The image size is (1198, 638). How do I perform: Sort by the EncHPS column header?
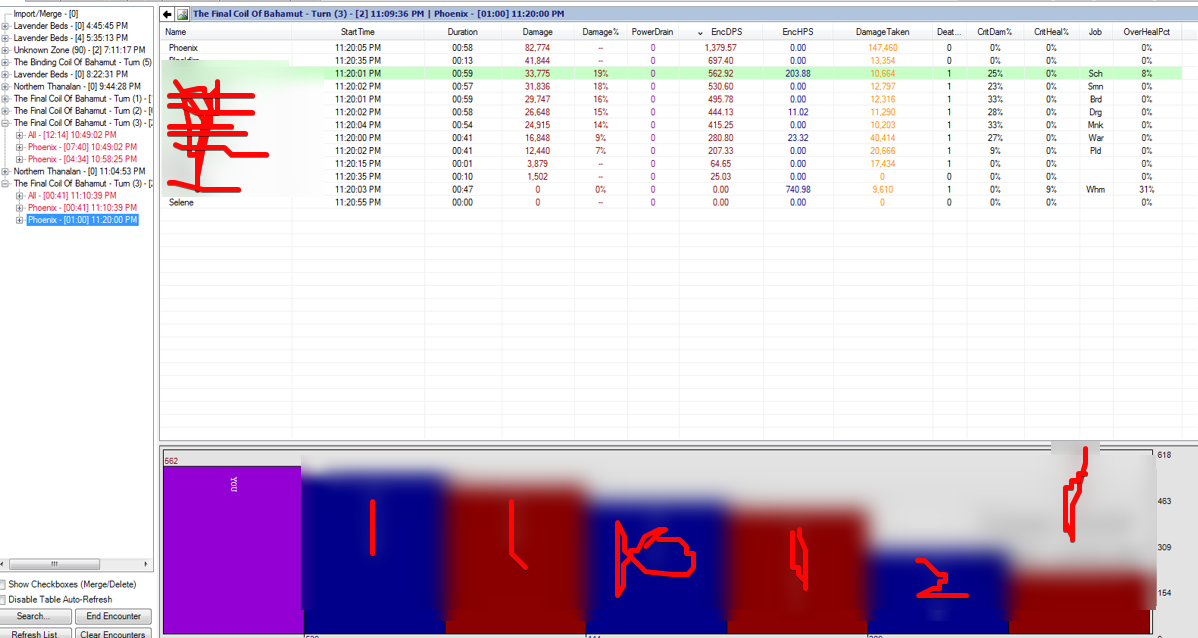pyautogui.click(x=798, y=32)
